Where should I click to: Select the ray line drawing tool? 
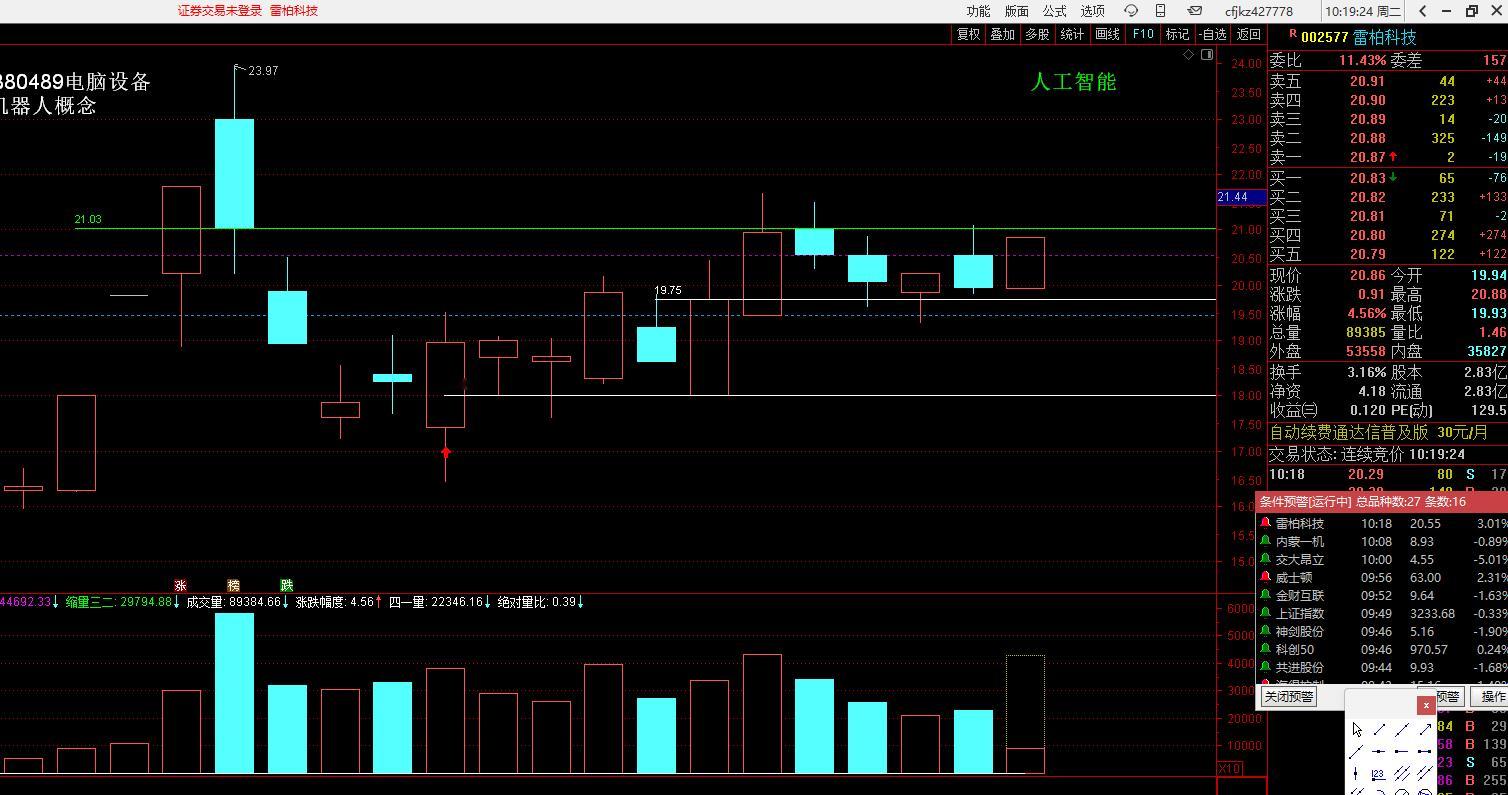(x=1356, y=752)
